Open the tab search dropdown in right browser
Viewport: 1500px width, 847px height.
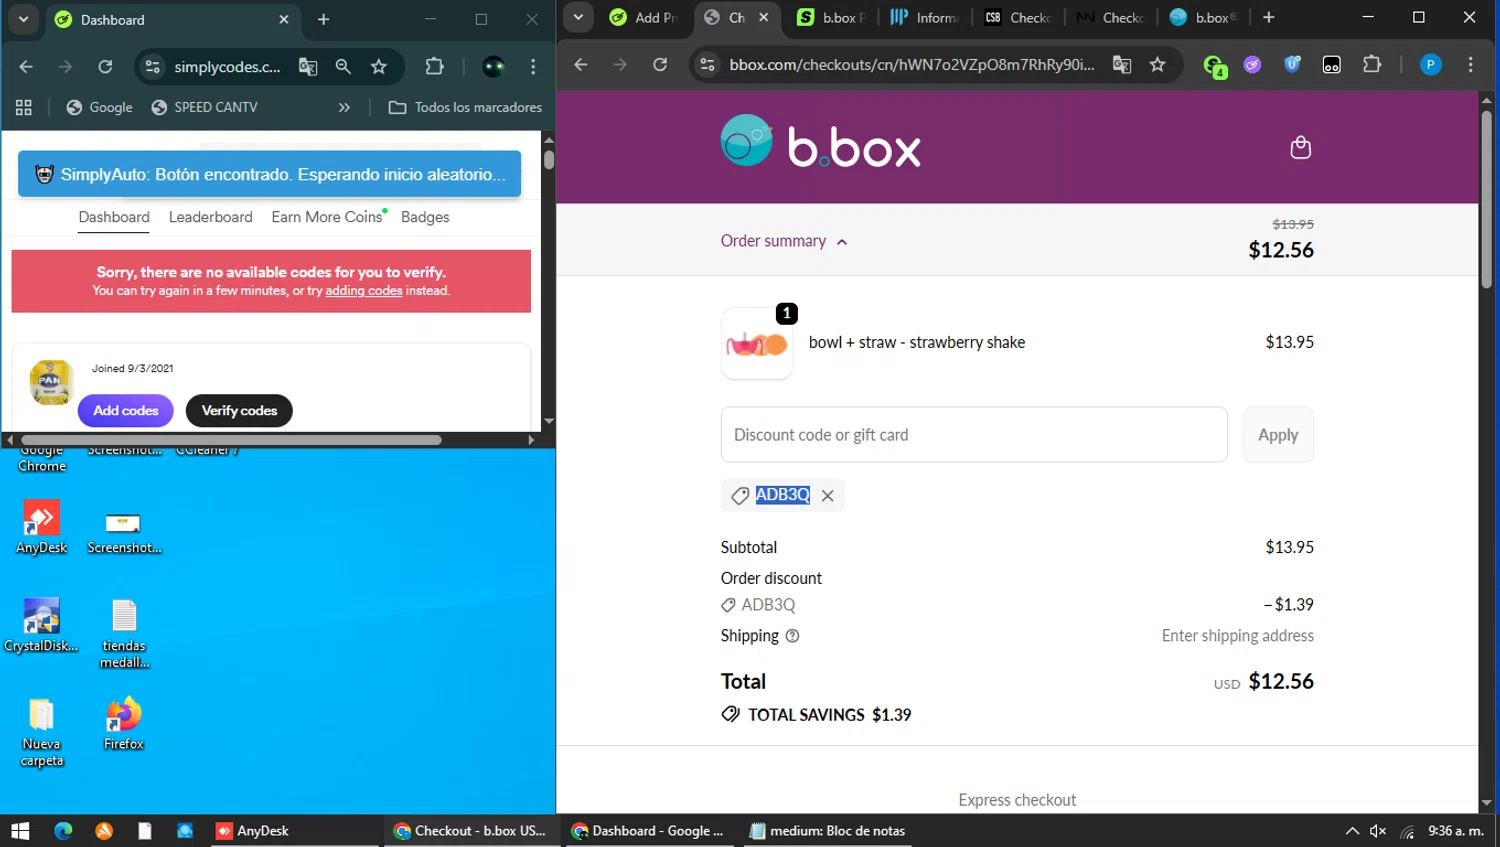(578, 18)
